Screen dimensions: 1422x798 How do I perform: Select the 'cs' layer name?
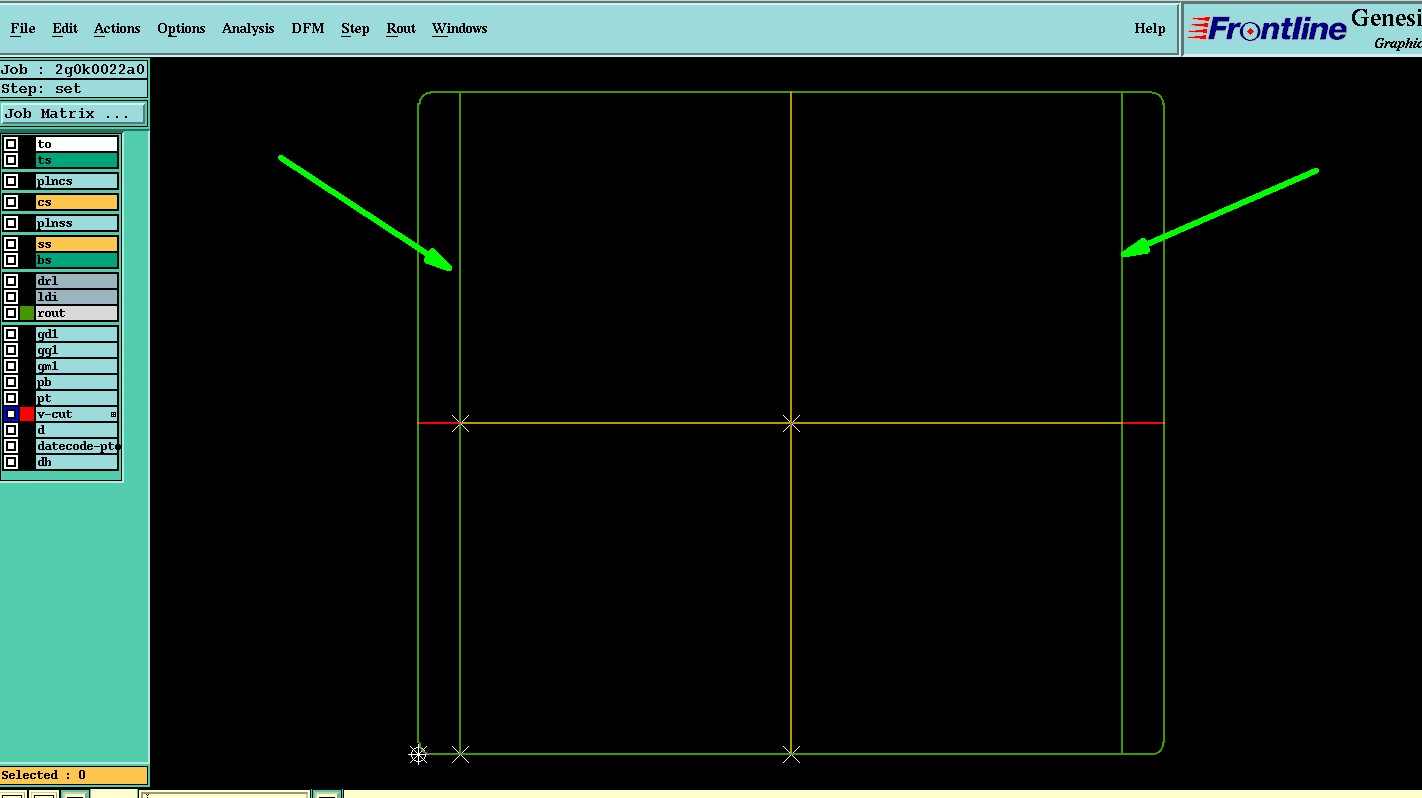coord(77,202)
